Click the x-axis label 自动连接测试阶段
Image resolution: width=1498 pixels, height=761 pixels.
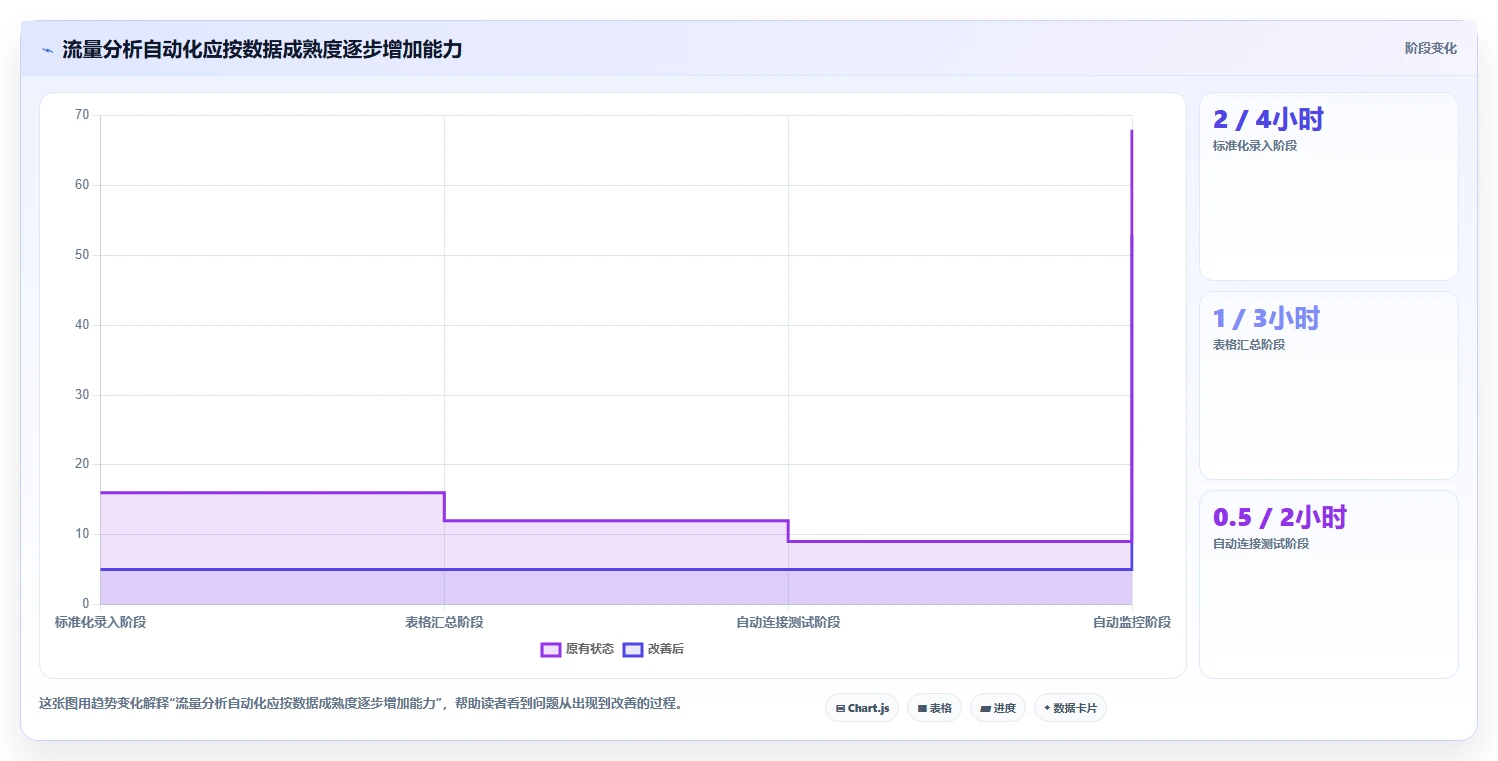pos(788,622)
